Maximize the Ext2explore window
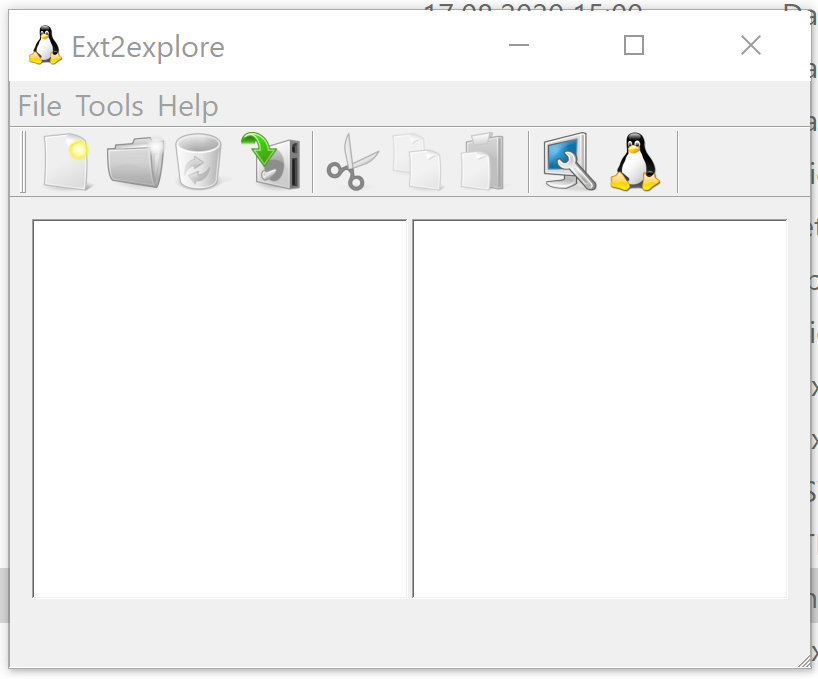 pos(633,45)
